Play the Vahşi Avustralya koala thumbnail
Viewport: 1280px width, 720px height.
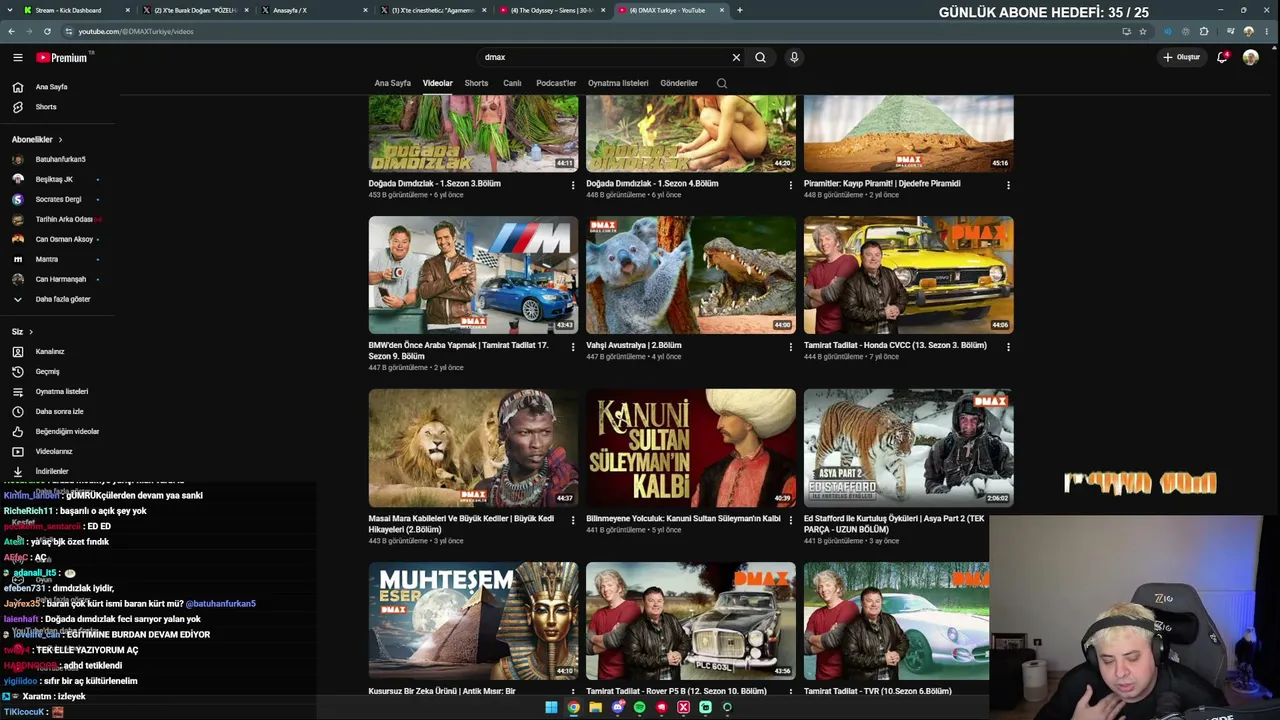(x=691, y=275)
